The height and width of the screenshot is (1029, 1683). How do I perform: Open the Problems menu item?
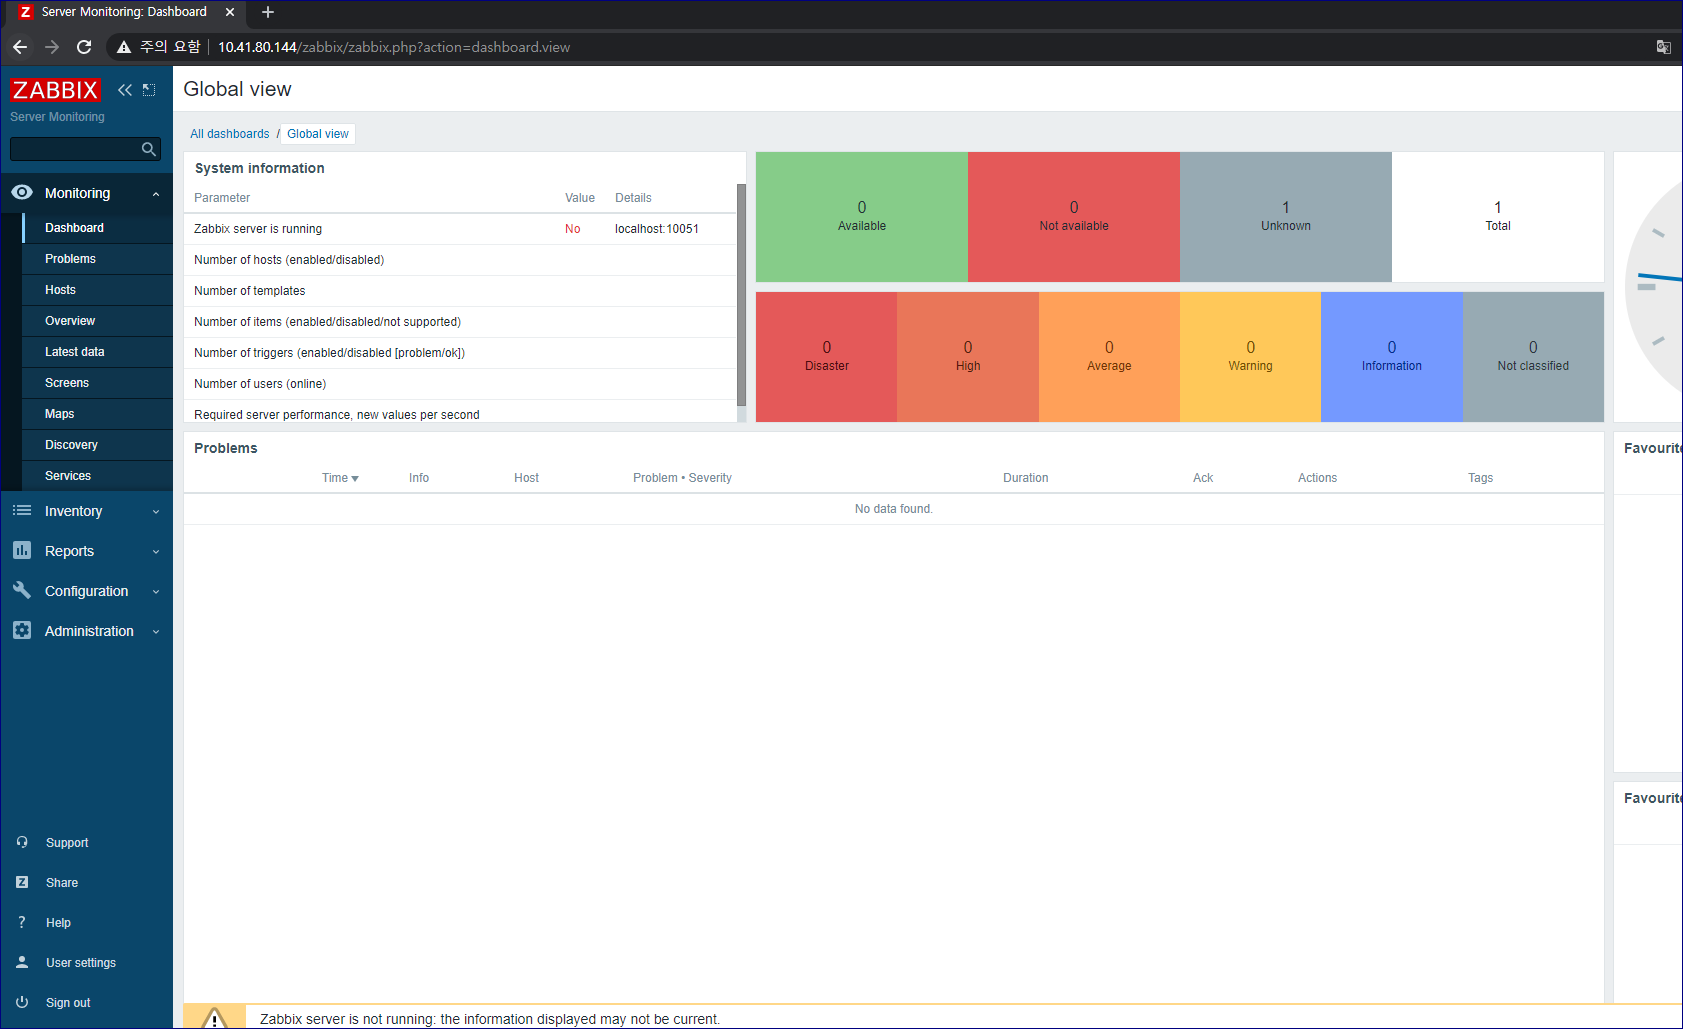[97, 259]
